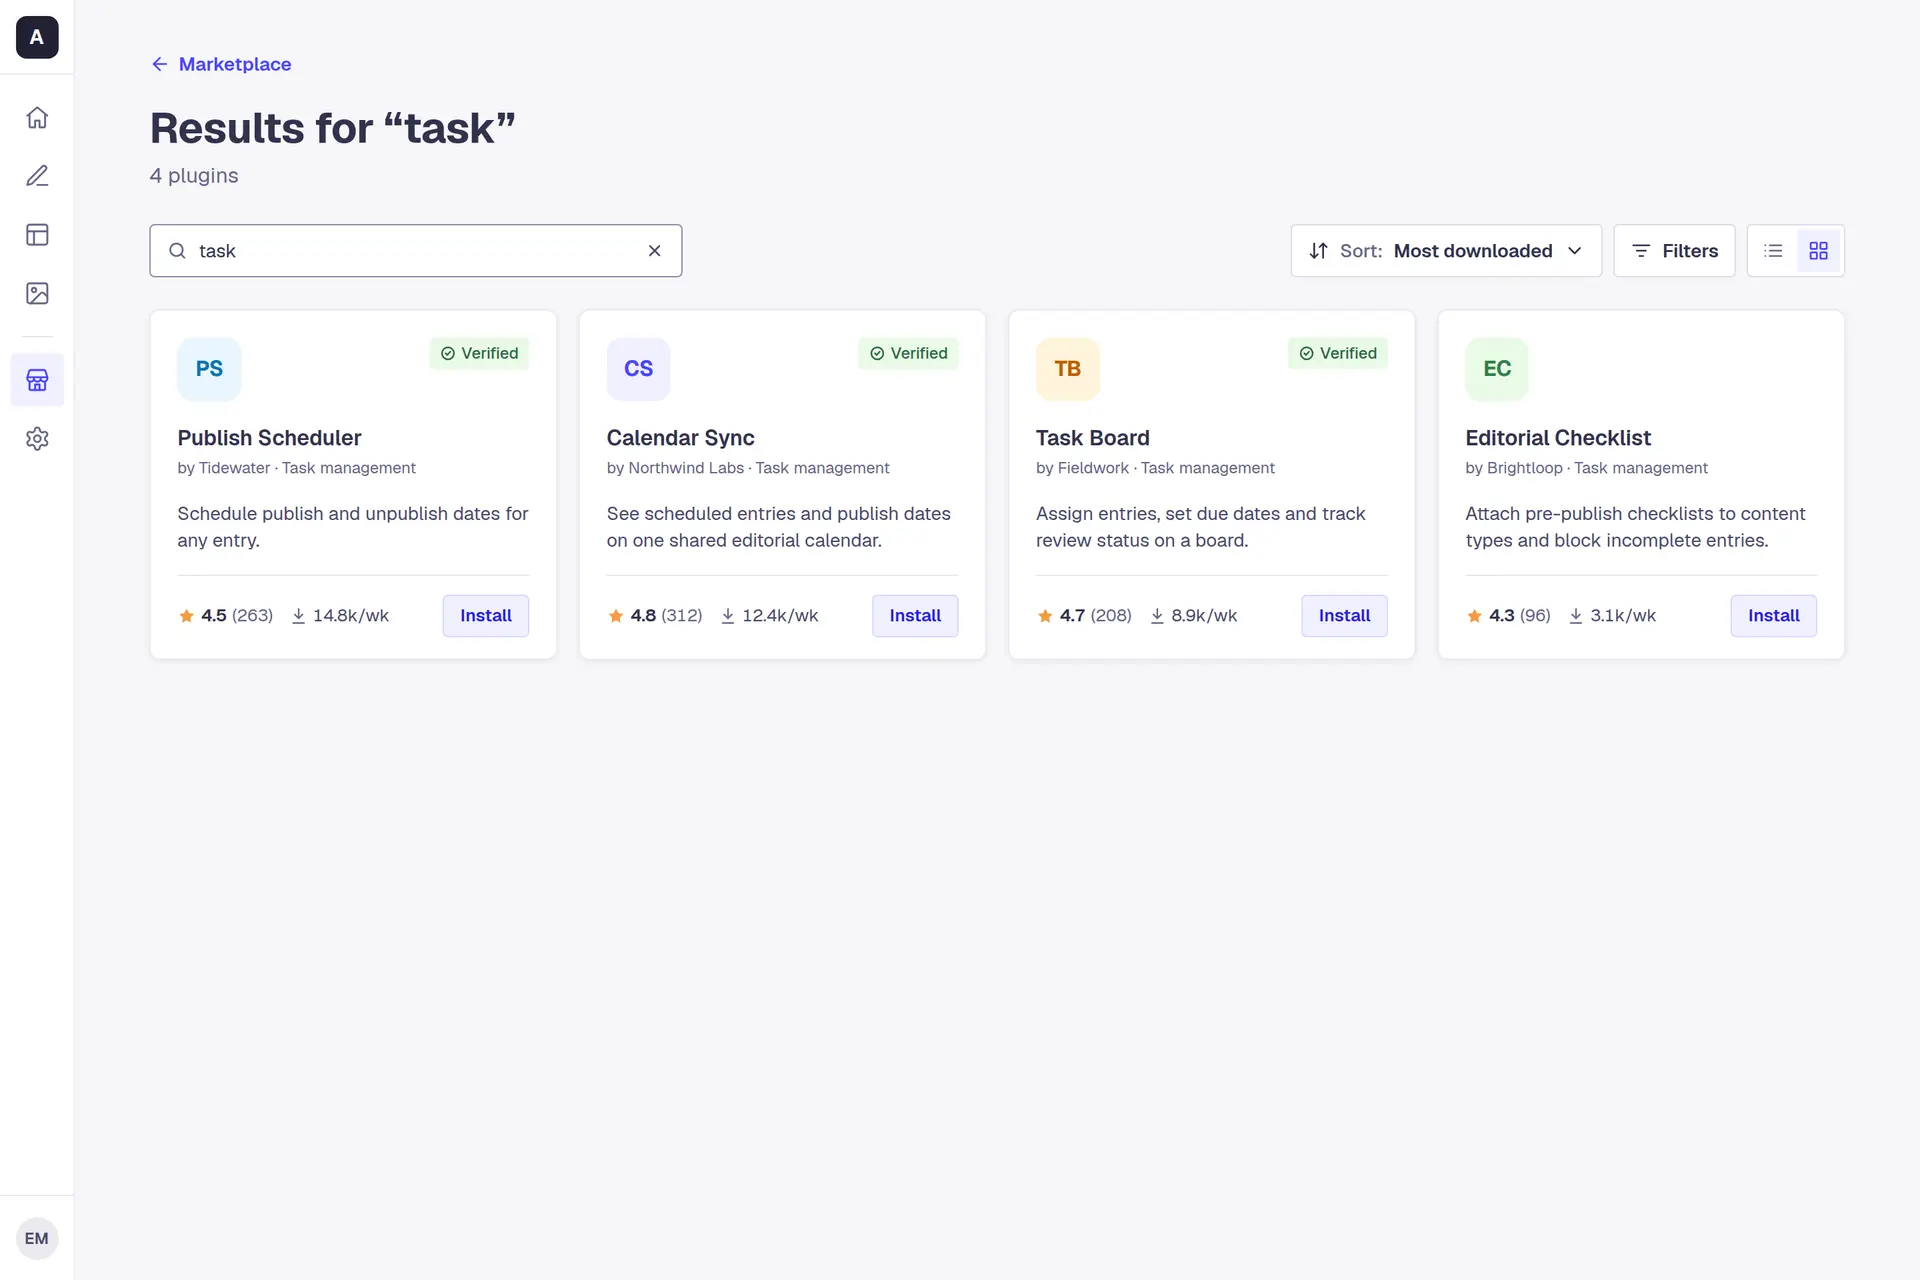Click the EC plugin icon

1497,369
